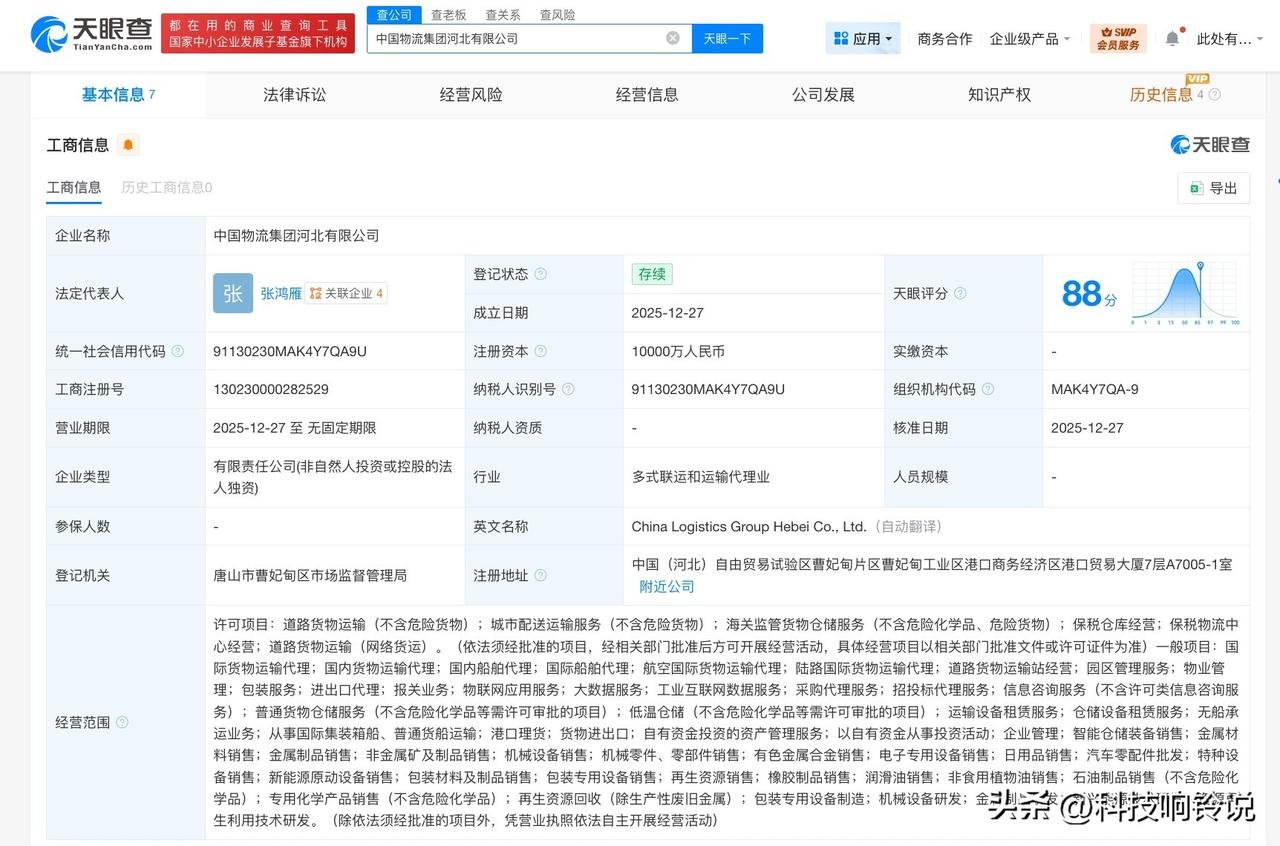Select the 查老板 search tab
The height and width of the screenshot is (846, 1280).
tap(448, 14)
